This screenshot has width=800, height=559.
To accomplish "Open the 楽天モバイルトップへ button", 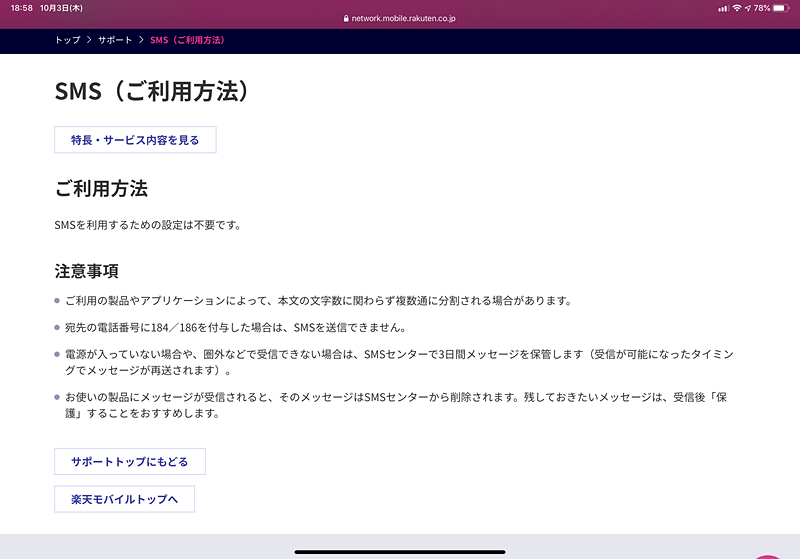I will coord(124,499).
